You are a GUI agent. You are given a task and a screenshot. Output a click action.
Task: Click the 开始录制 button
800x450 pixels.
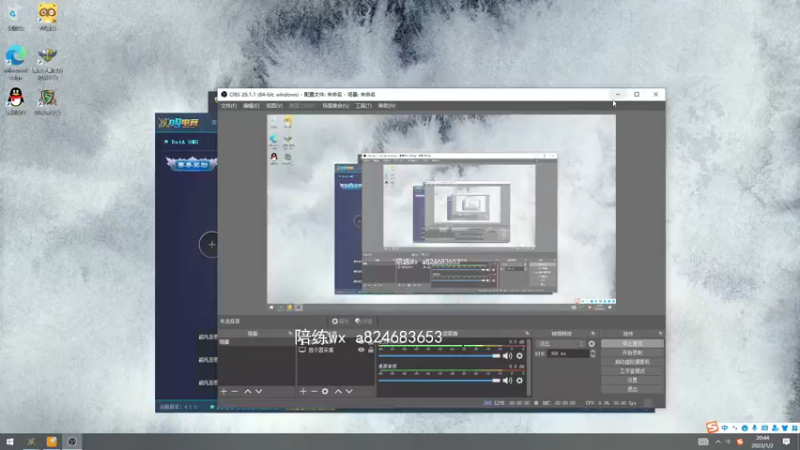632,353
